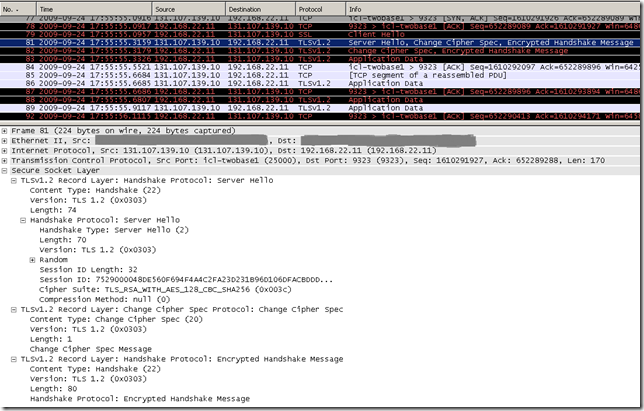The height and width of the screenshot is (411, 644).
Task: Select Handshake Type: Server Hello (2)
Action: tap(114, 230)
